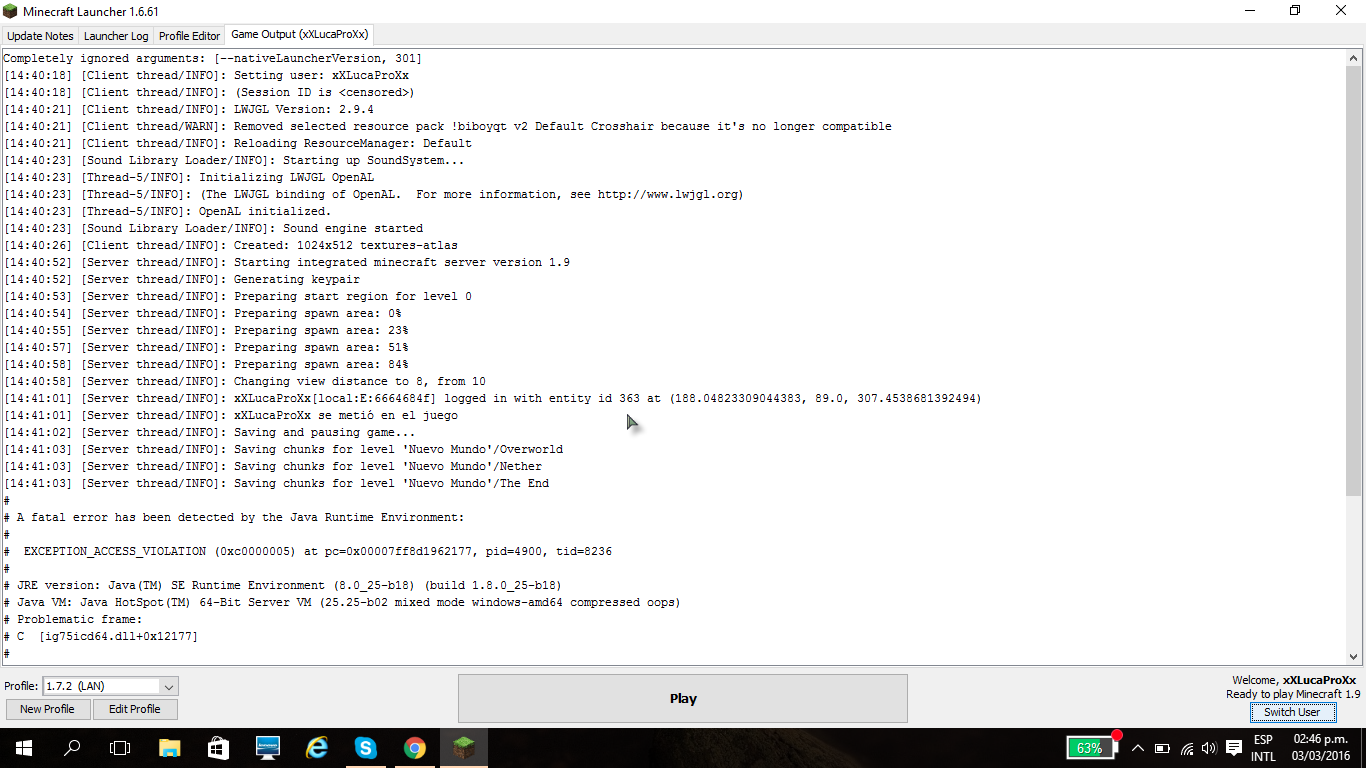Switch to the Update Notes tab
Image resolution: width=1366 pixels, height=768 pixels.
point(40,36)
